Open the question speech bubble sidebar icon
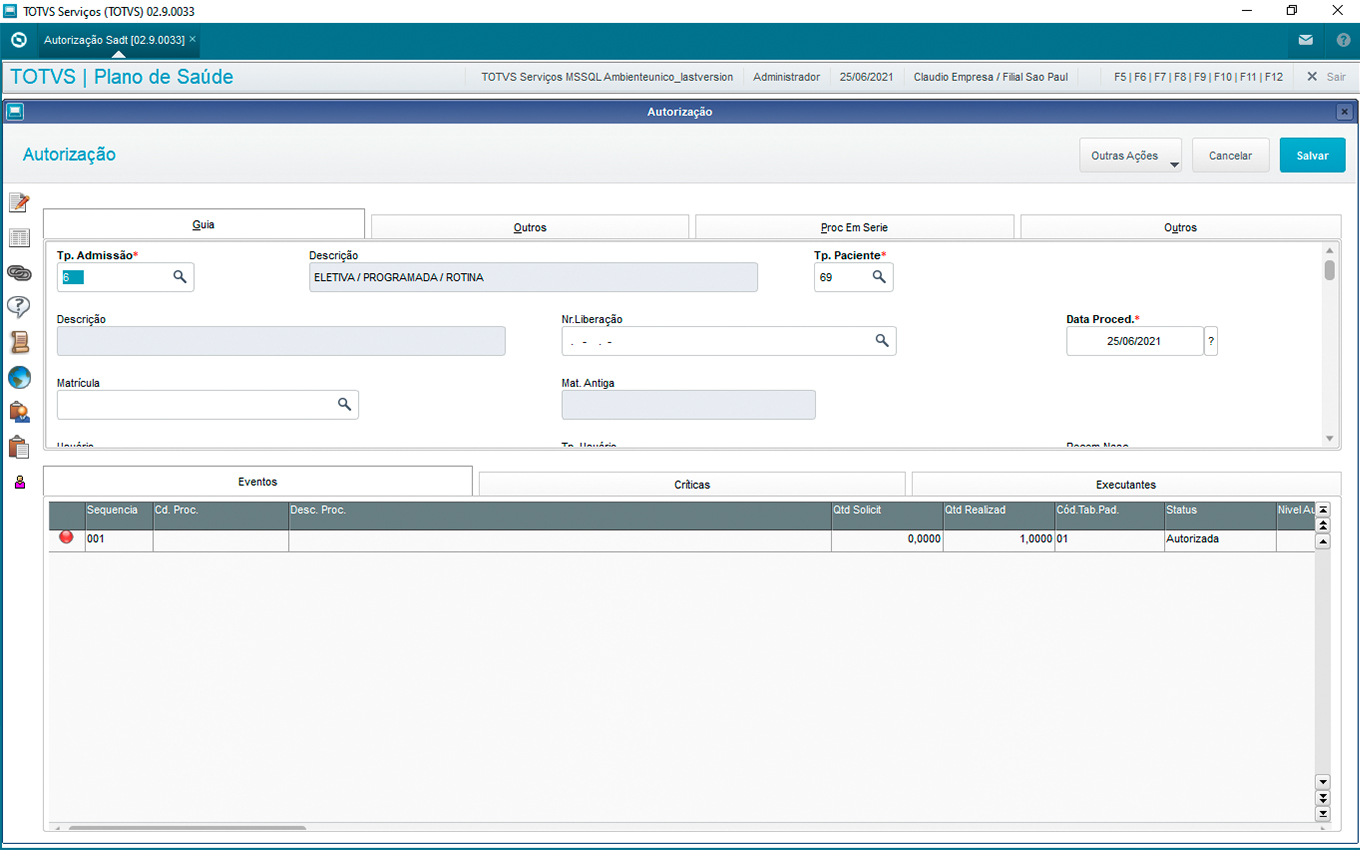Viewport: 1360px width, 850px height. click(18, 307)
